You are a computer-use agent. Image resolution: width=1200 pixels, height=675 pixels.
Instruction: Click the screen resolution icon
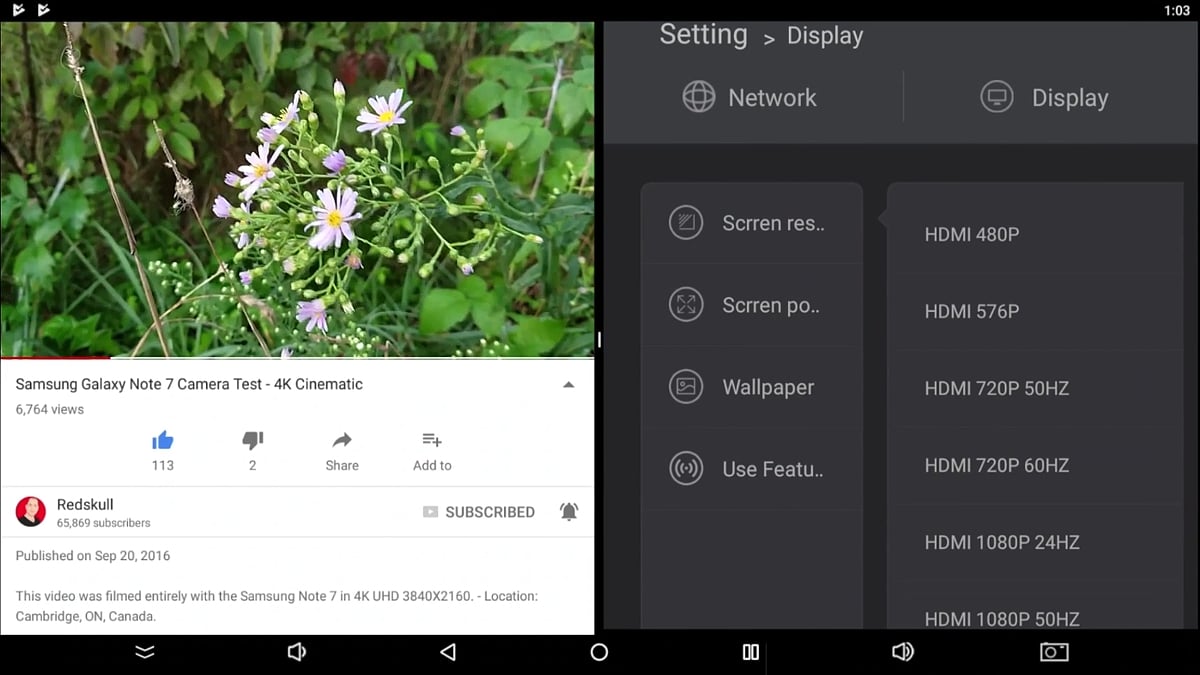(686, 223)
